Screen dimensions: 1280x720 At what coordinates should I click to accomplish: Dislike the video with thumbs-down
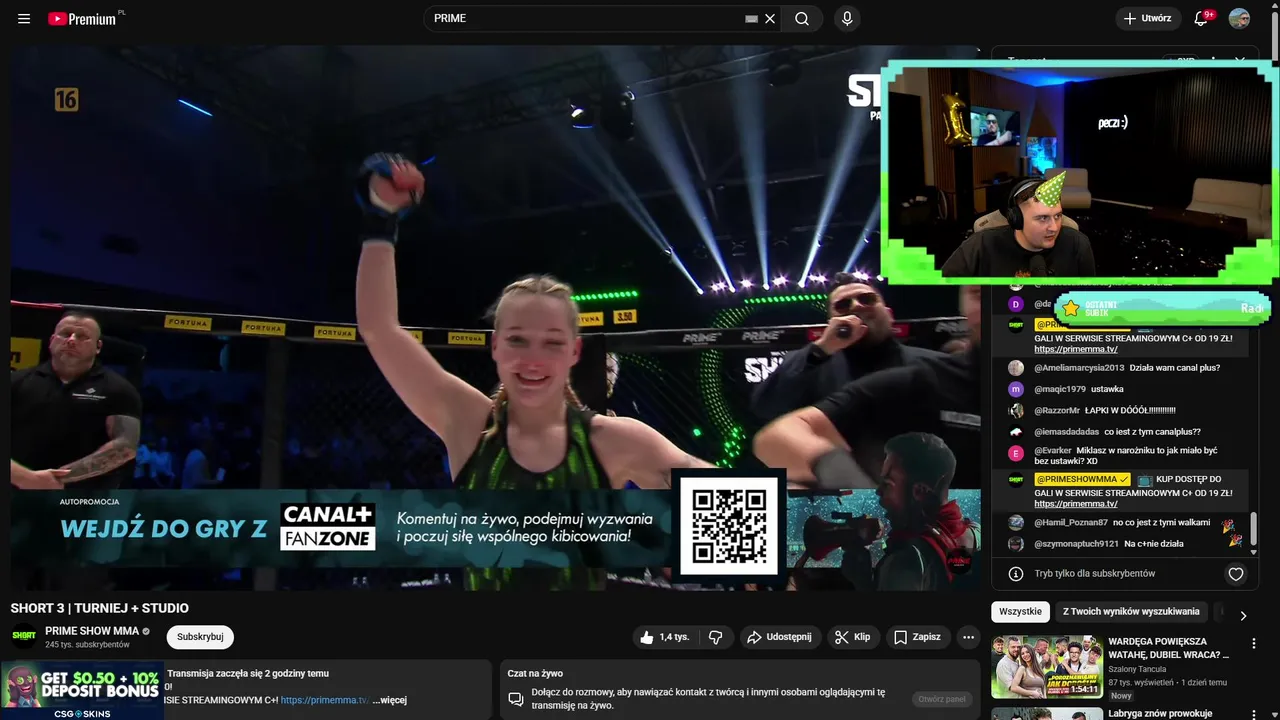(x=716, y=637)
